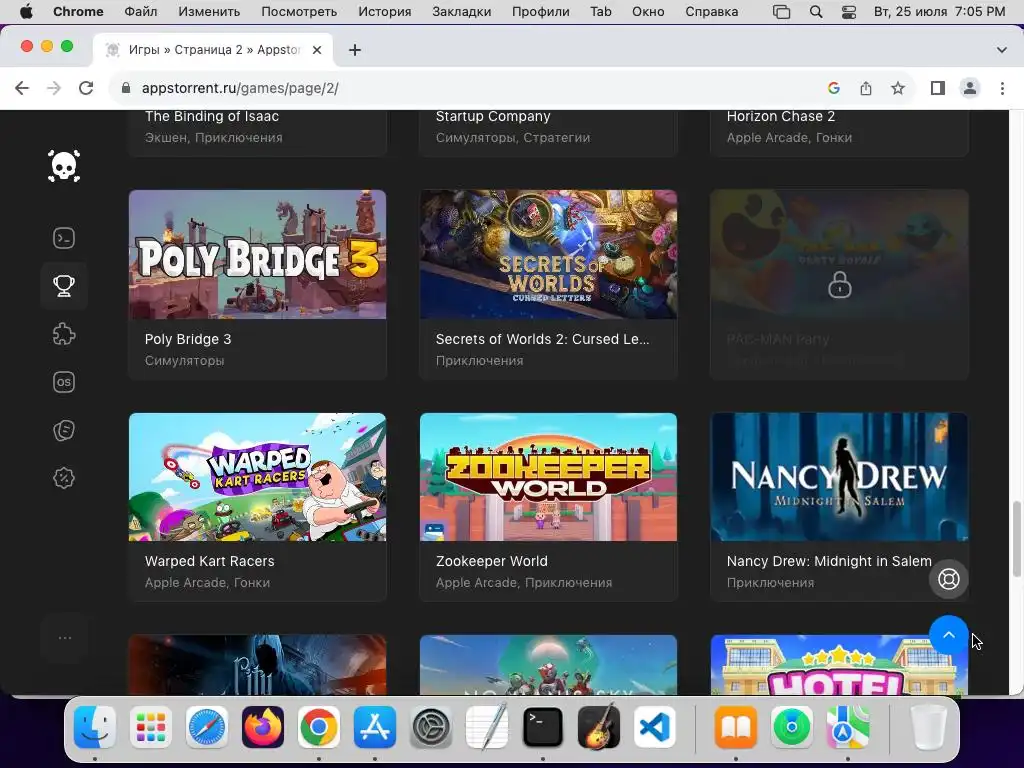
Task: Open The Binding of Isaac link
Action: [x=212, y=116]
